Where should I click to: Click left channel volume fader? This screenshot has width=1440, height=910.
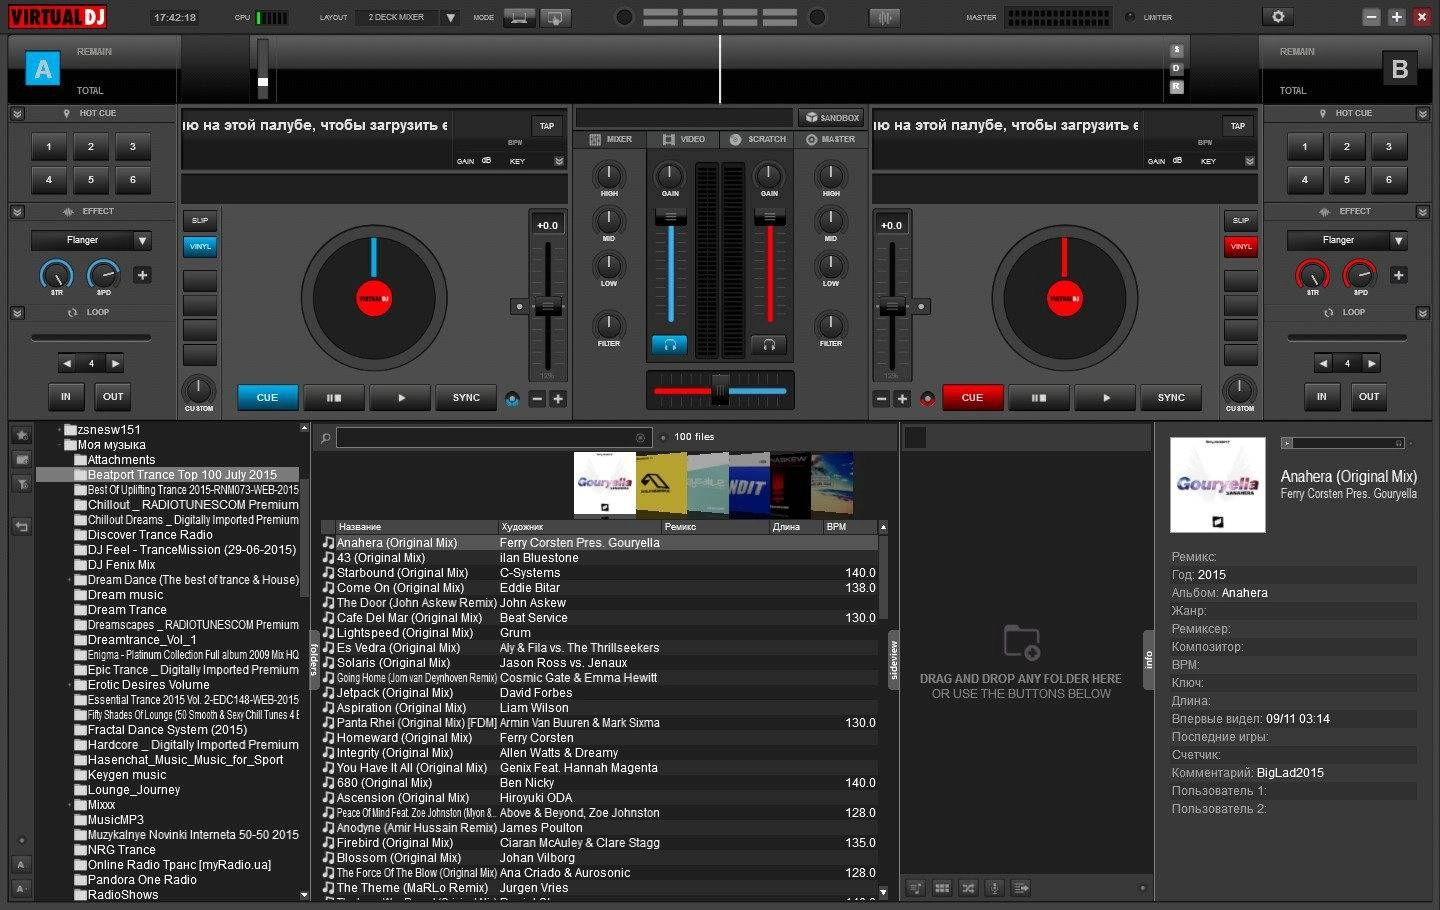tap(670, 217)
